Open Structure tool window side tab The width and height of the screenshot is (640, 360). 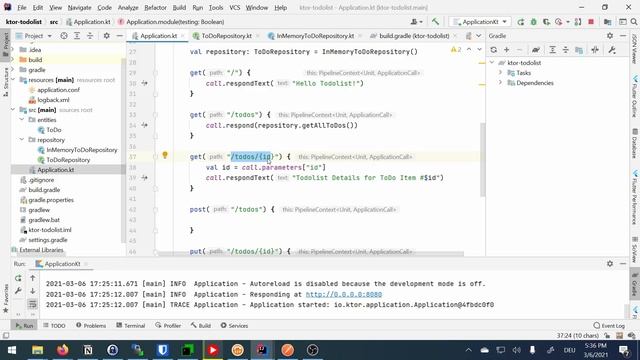click(5, 82)
